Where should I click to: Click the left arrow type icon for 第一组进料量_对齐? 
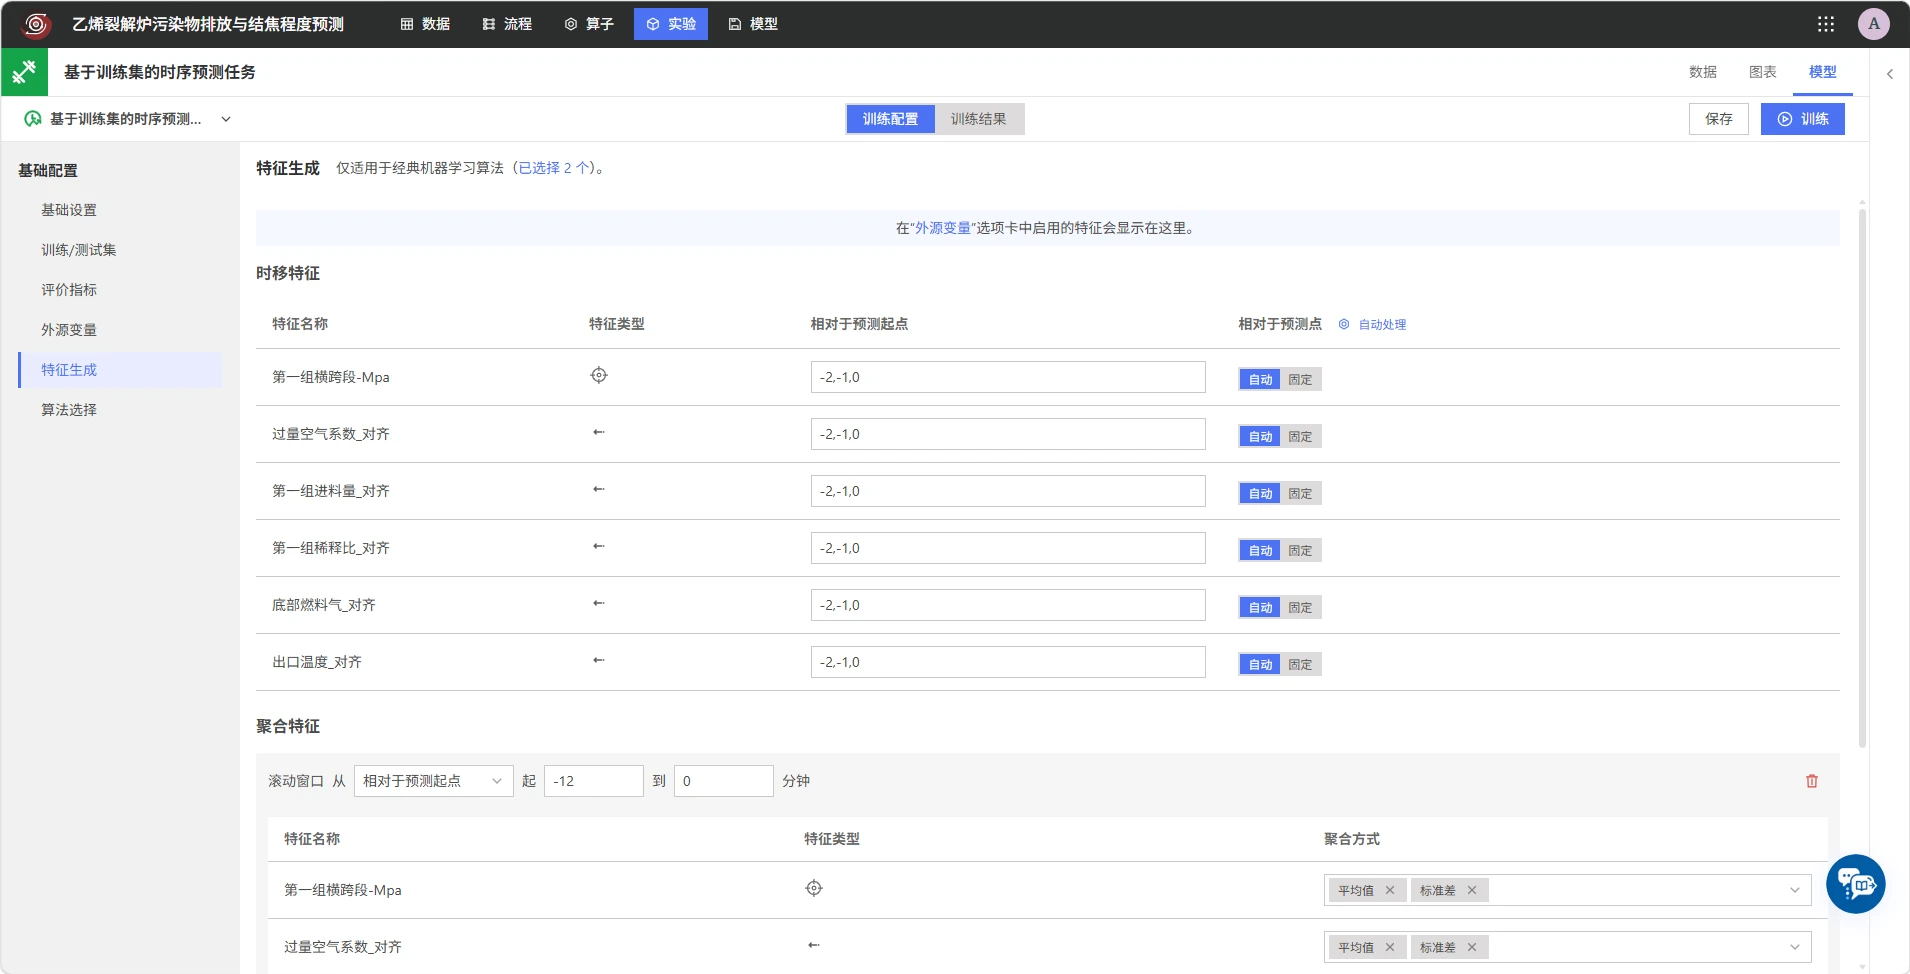click(599, 489)
